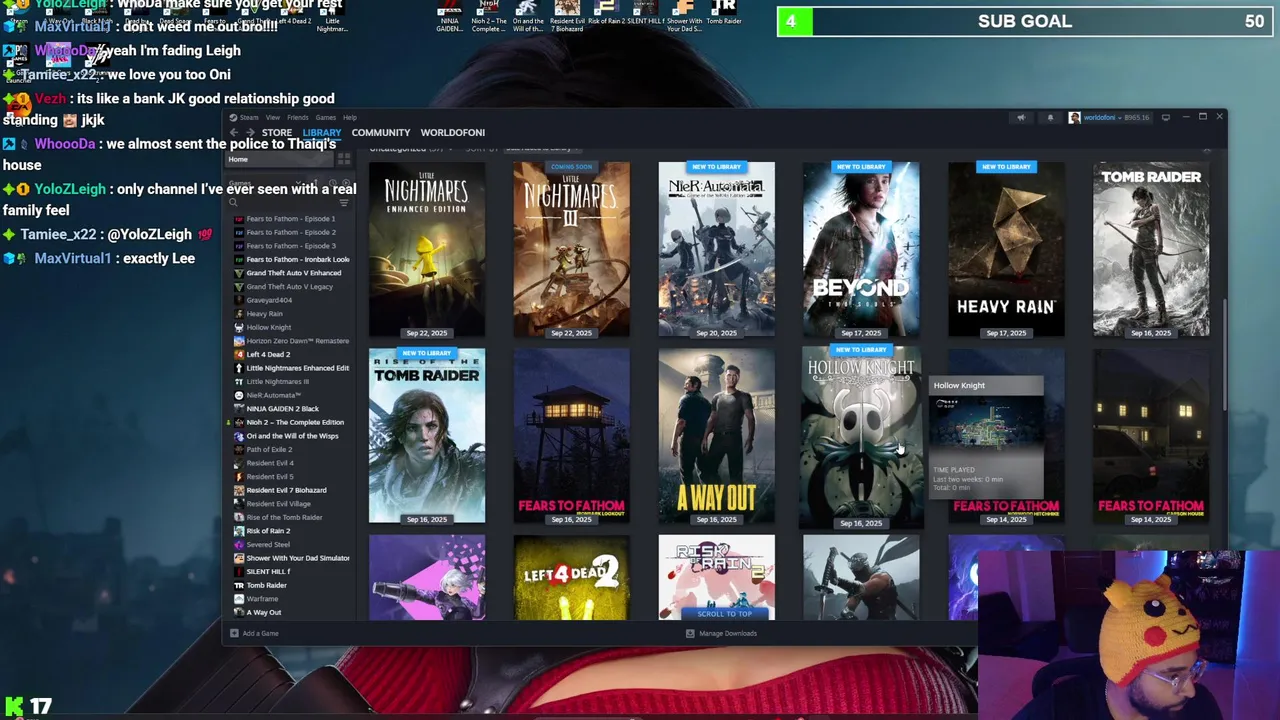Image resolution: width=1280 pixels, height=720 pixels.
Task: Select Heavy Rain in sidebar list
Action: coord(264,313)
